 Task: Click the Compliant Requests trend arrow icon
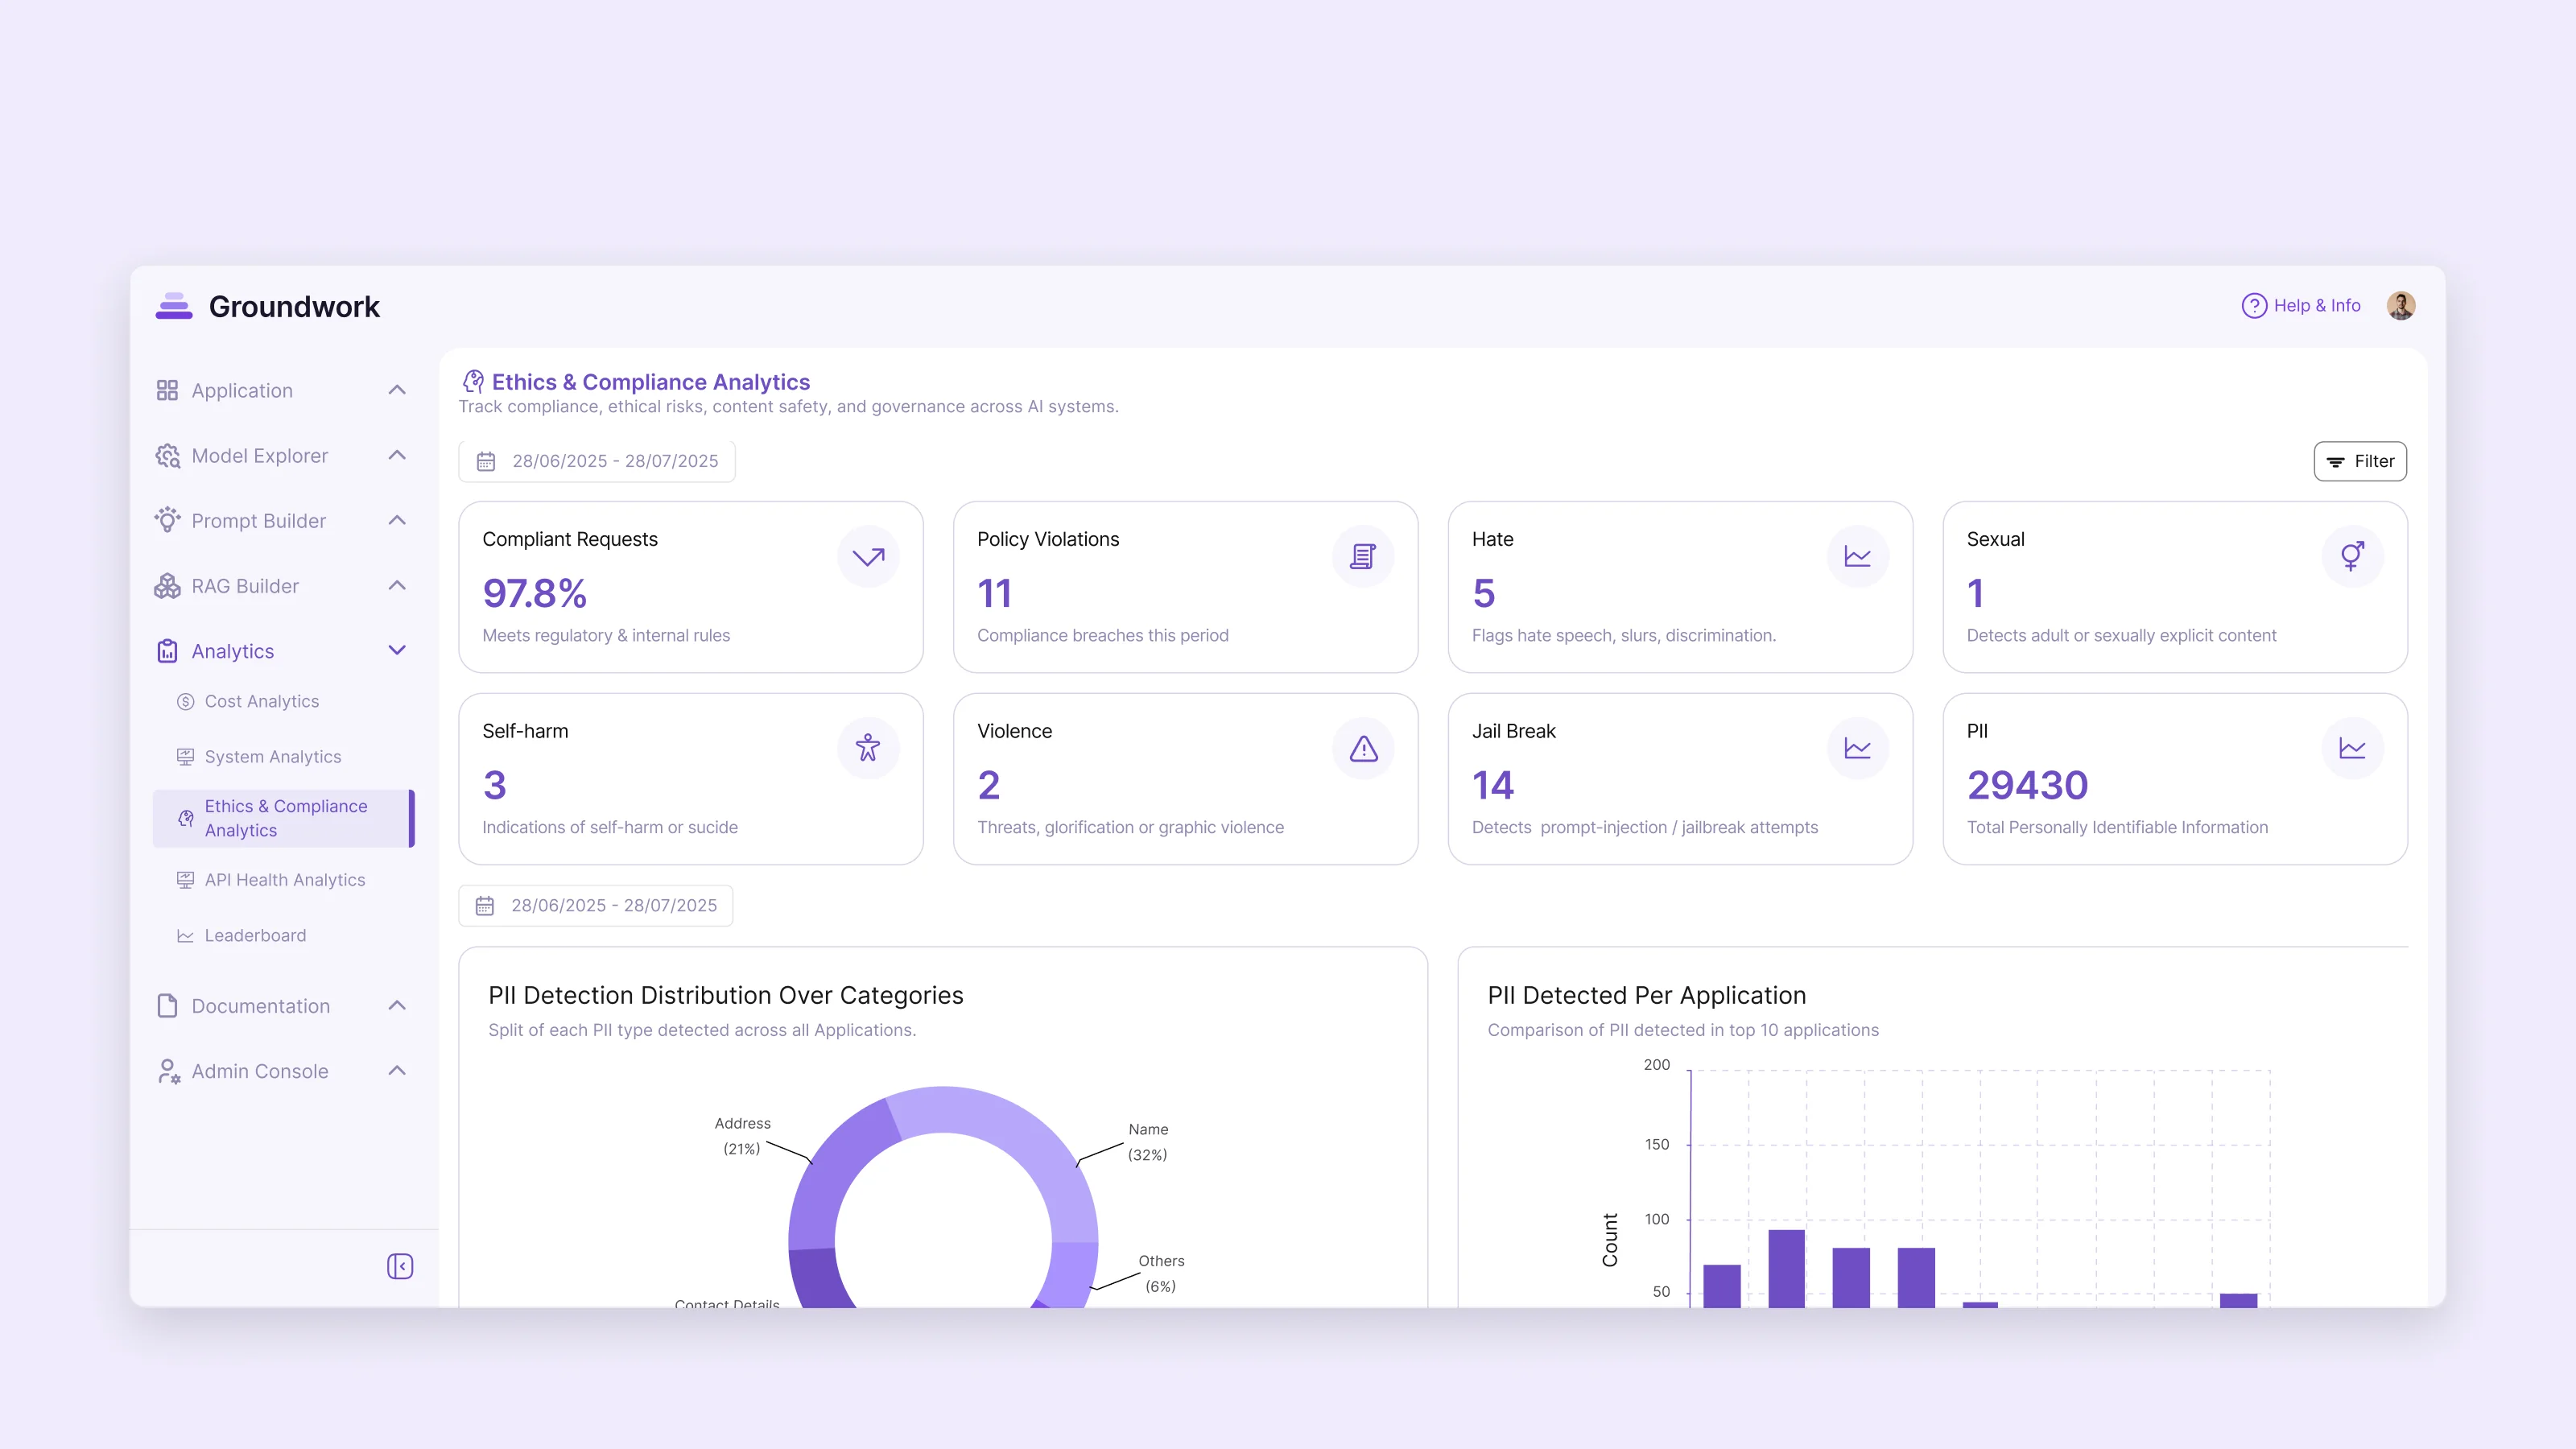point(868,556)
